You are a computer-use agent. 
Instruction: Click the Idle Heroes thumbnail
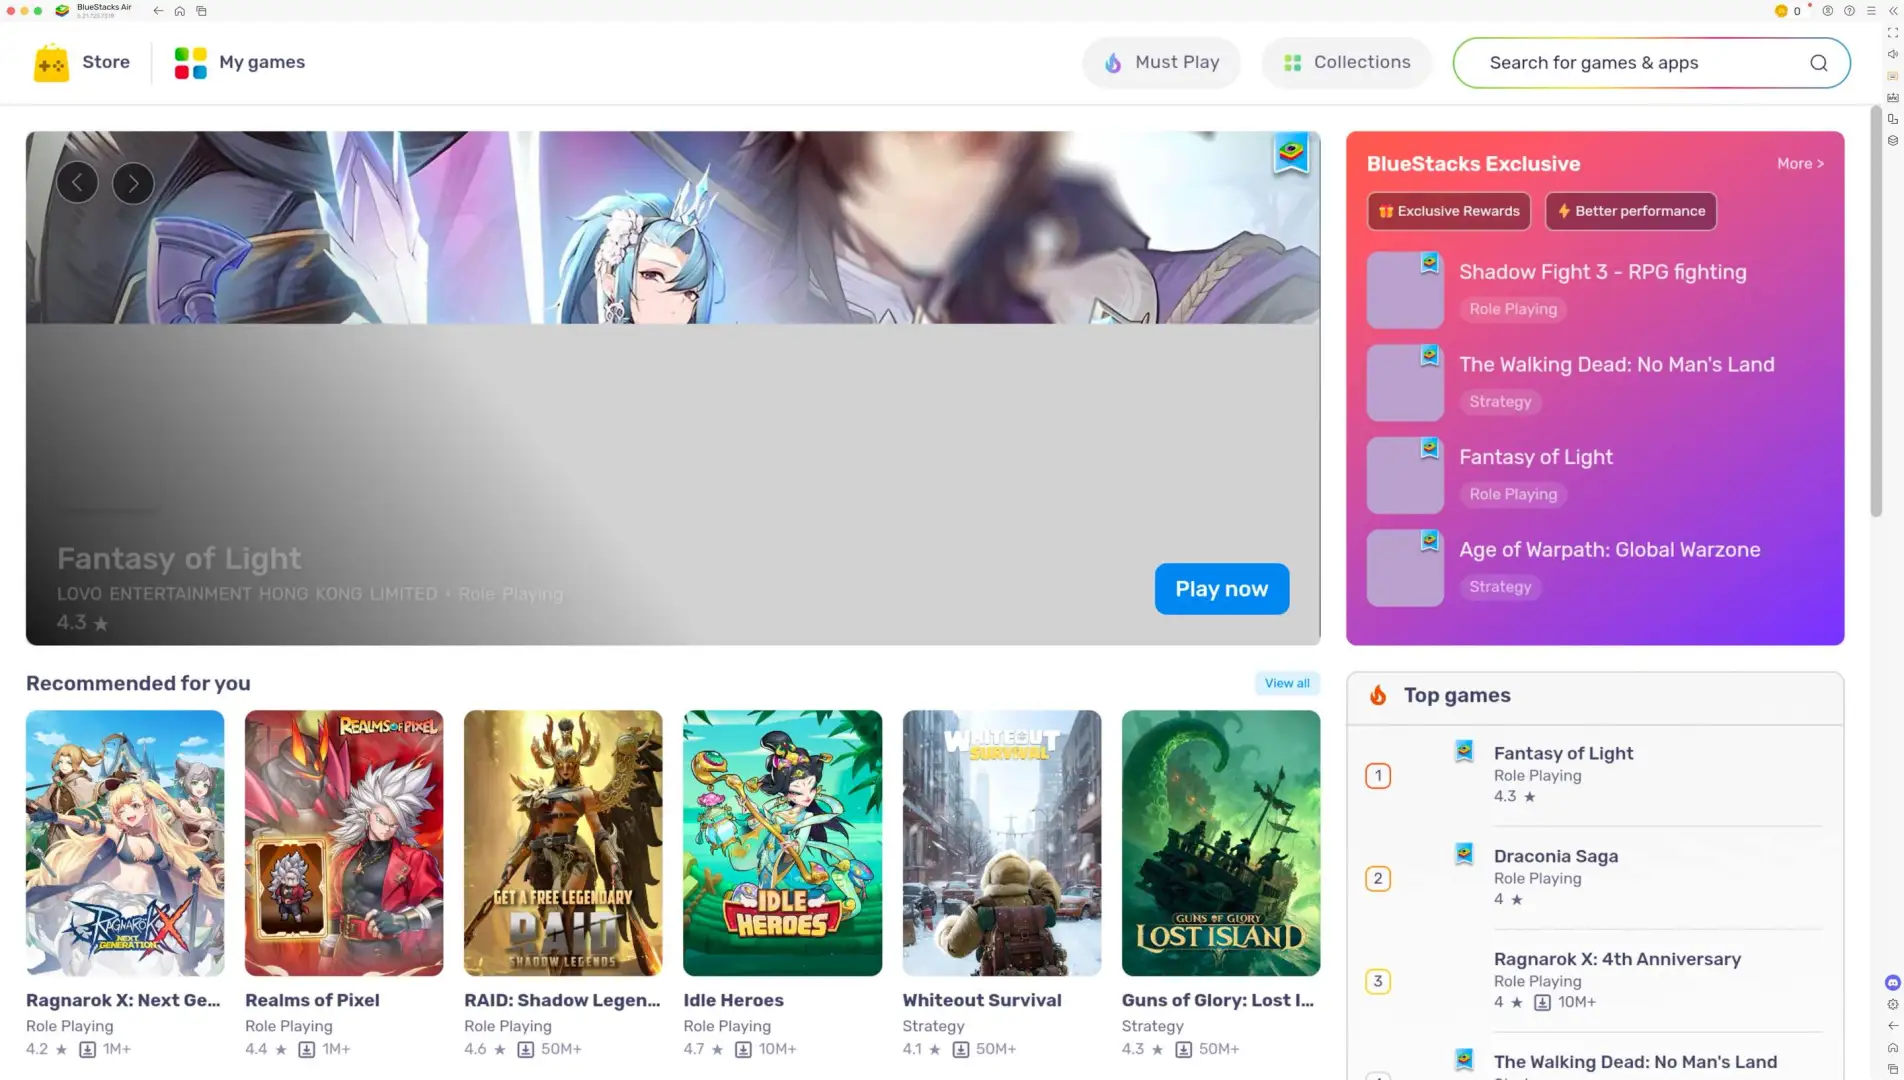click(782, 843)
